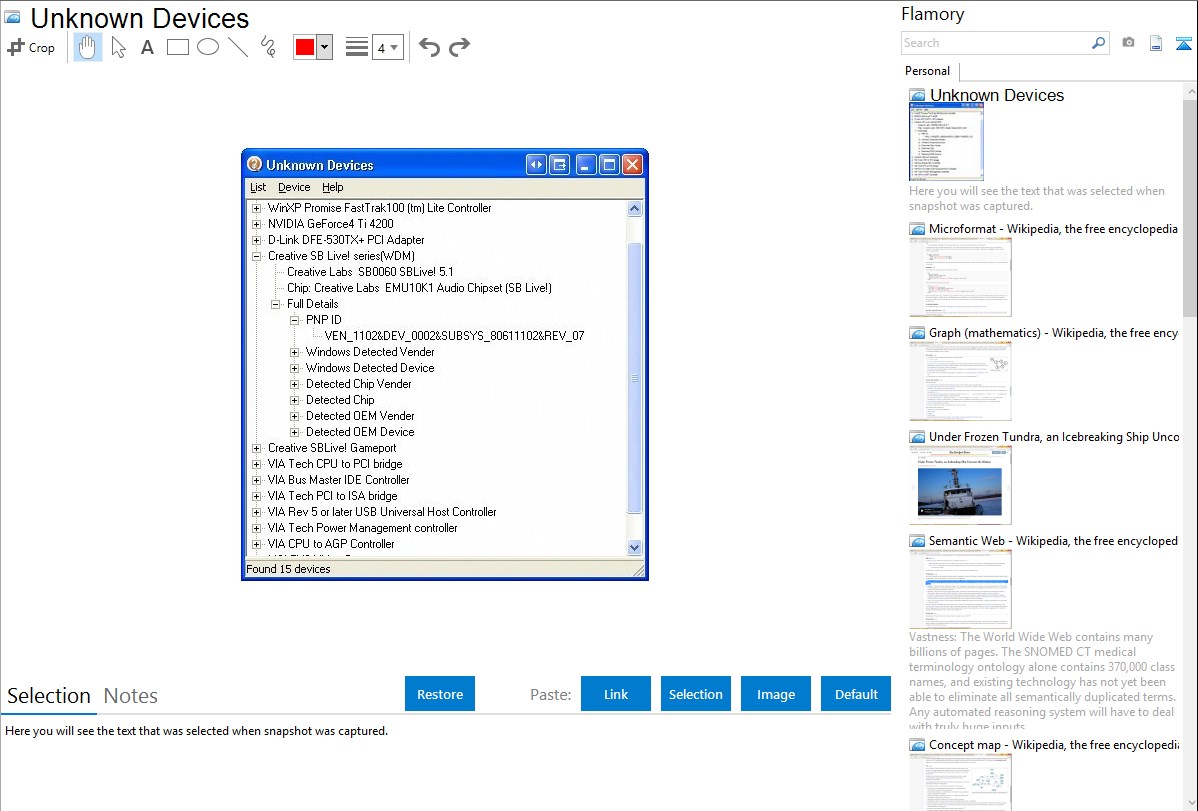Expand WinXP Promise FastTrak100 Lite Controller
1198x811 pixels.
tap(257, 208)
